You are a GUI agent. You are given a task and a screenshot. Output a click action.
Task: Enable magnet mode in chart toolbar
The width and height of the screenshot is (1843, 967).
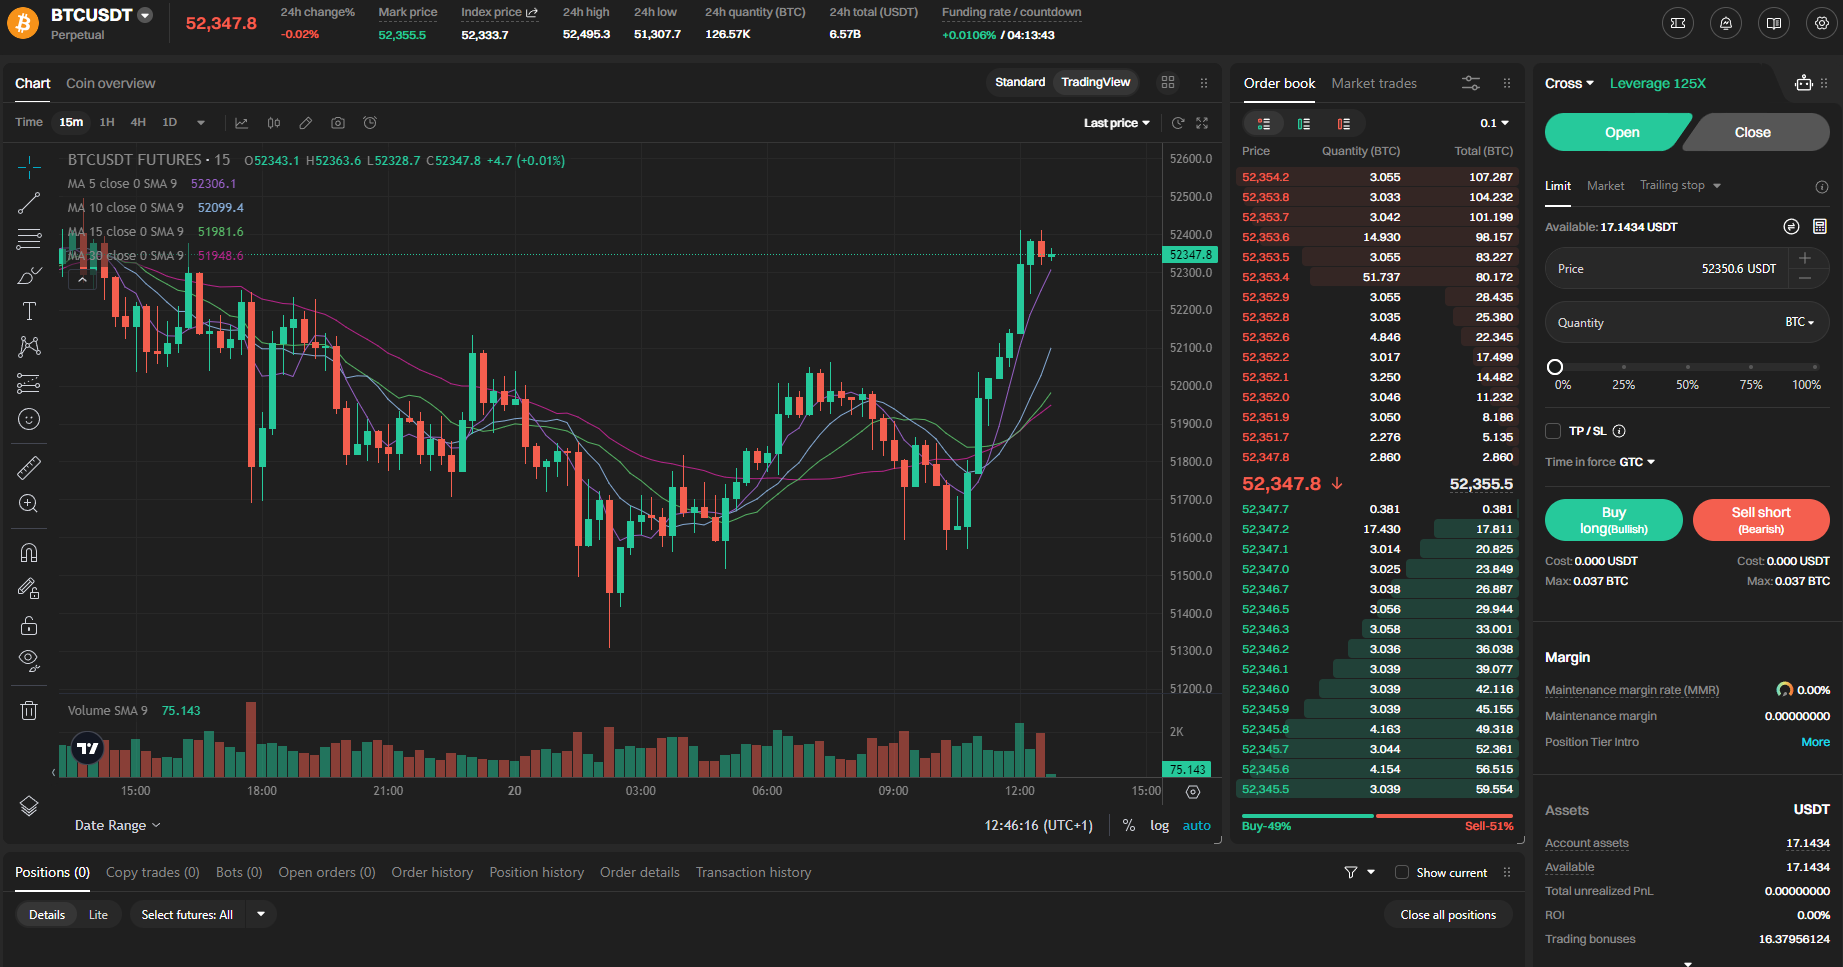pos(29,552)
